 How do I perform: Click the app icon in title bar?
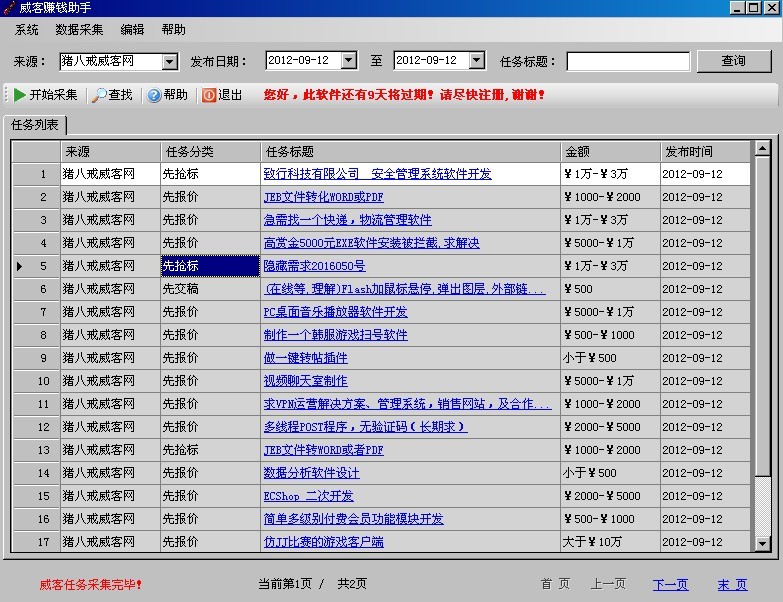(9, 7)
